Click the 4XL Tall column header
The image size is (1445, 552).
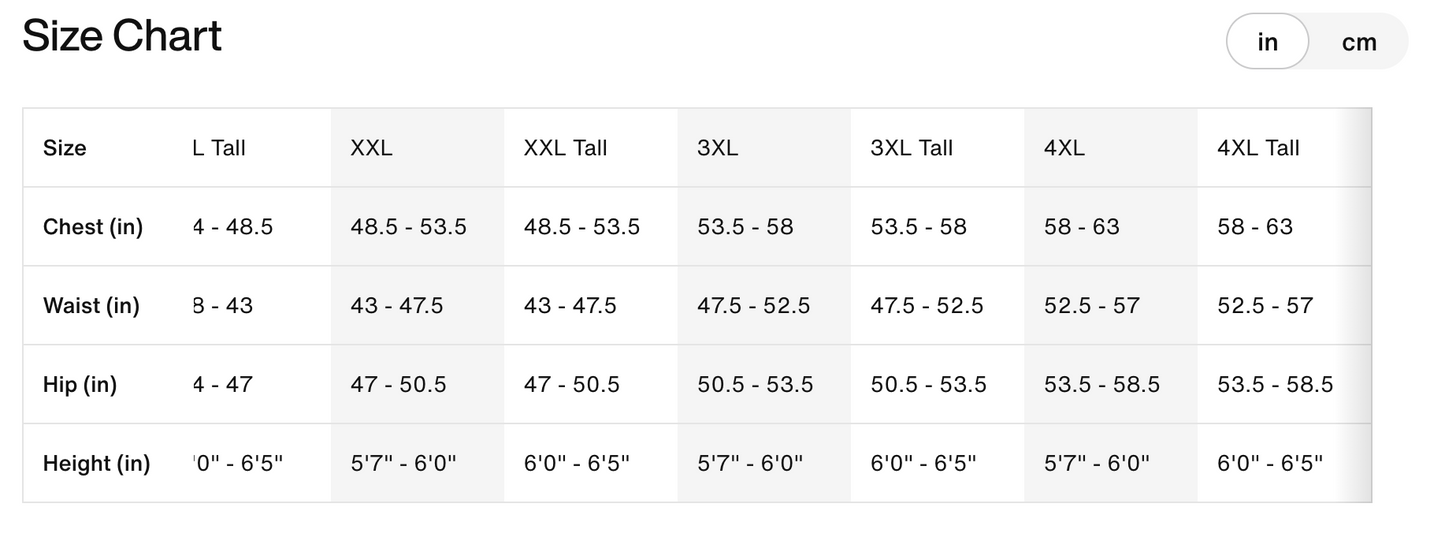point(1258,148)
